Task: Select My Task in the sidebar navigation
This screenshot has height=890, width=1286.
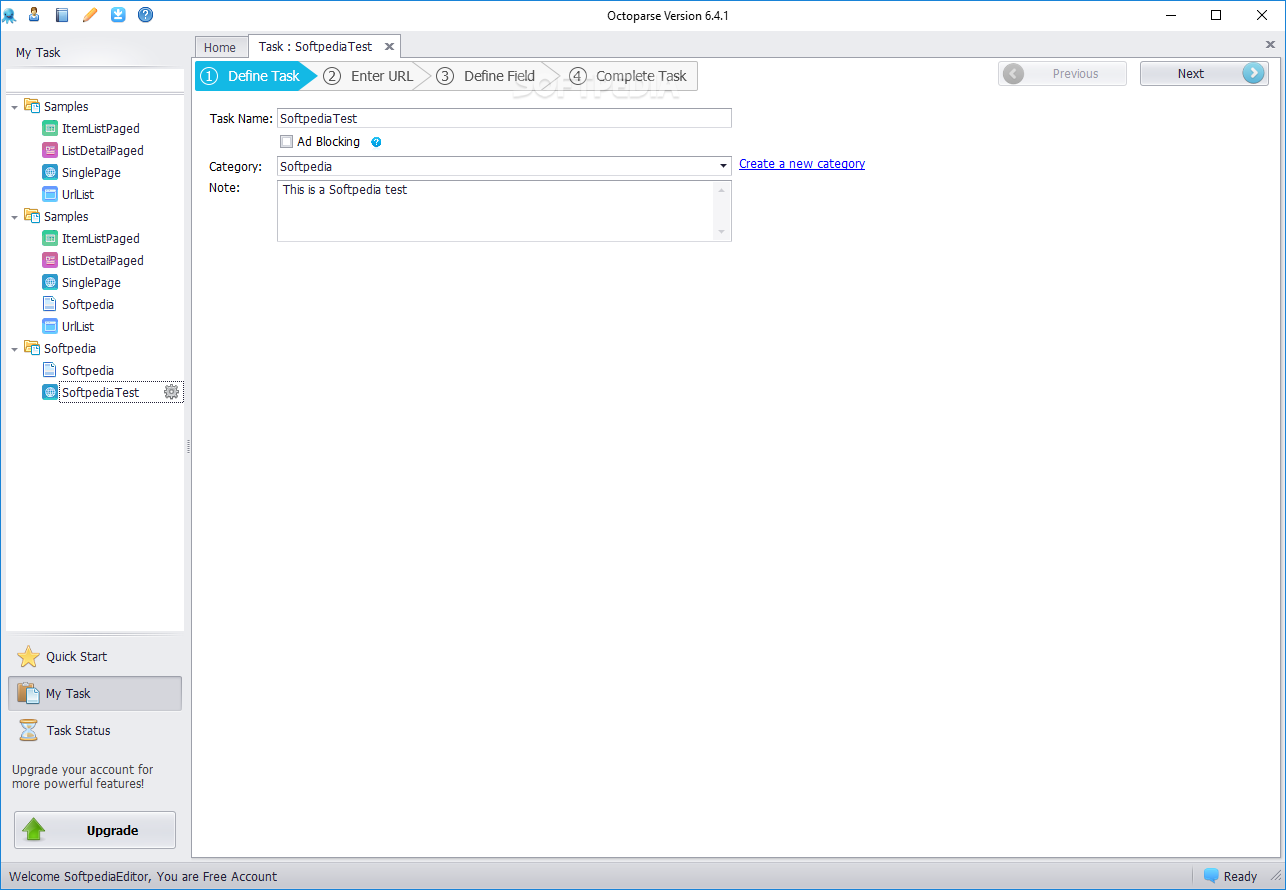Action: point(95,693)
